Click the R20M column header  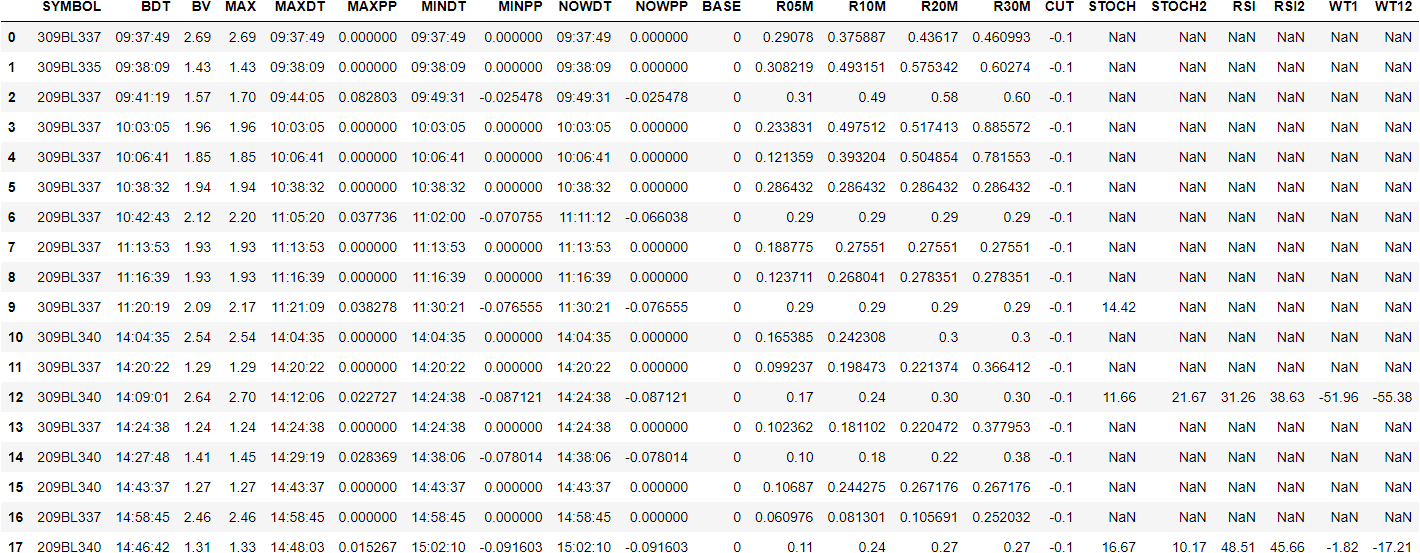pos(940,7)
